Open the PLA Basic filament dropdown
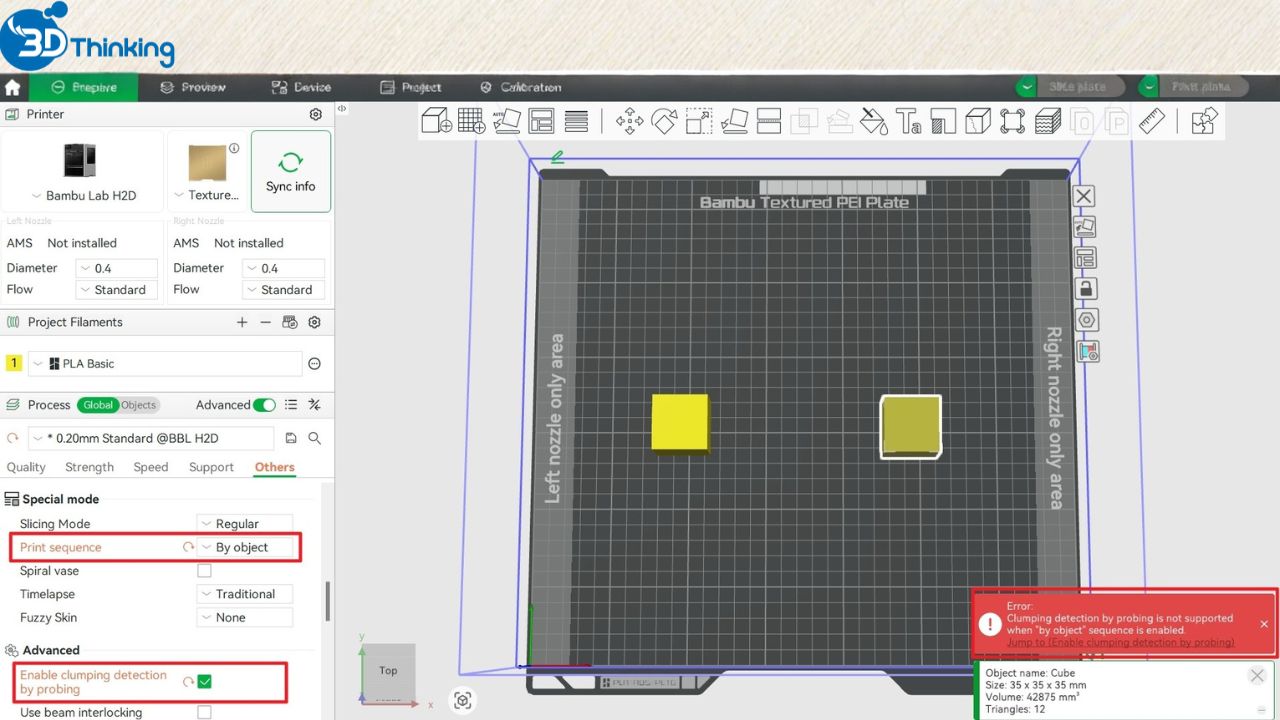 (x=165, y=364)
